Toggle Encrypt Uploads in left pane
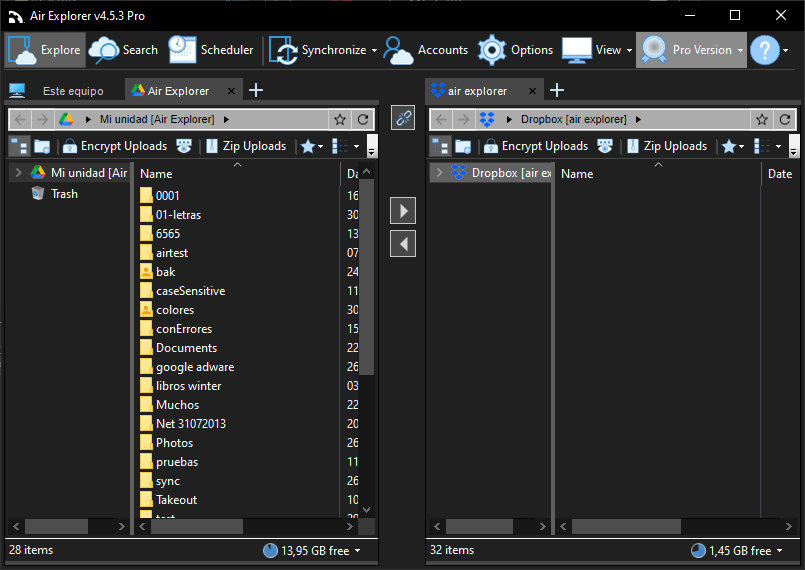The width and height of the screenshot is (805, 570). [x=115, y=146]
